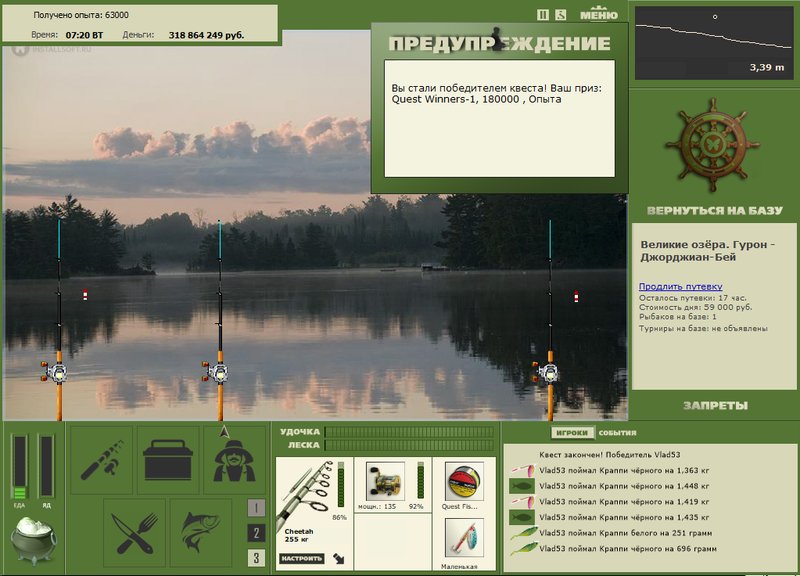
Task: Pause the game with the pause icon
Action: [x=543, y=15]
